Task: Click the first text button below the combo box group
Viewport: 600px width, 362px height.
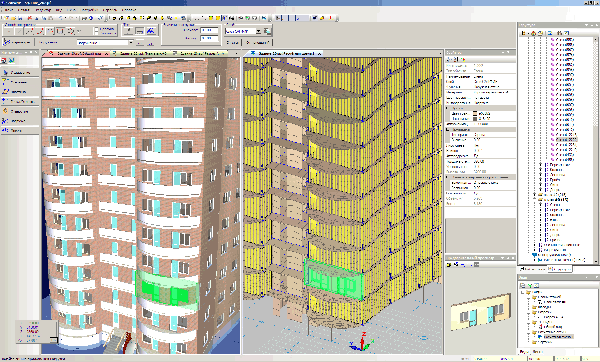Action: click(x=232, y=42)
